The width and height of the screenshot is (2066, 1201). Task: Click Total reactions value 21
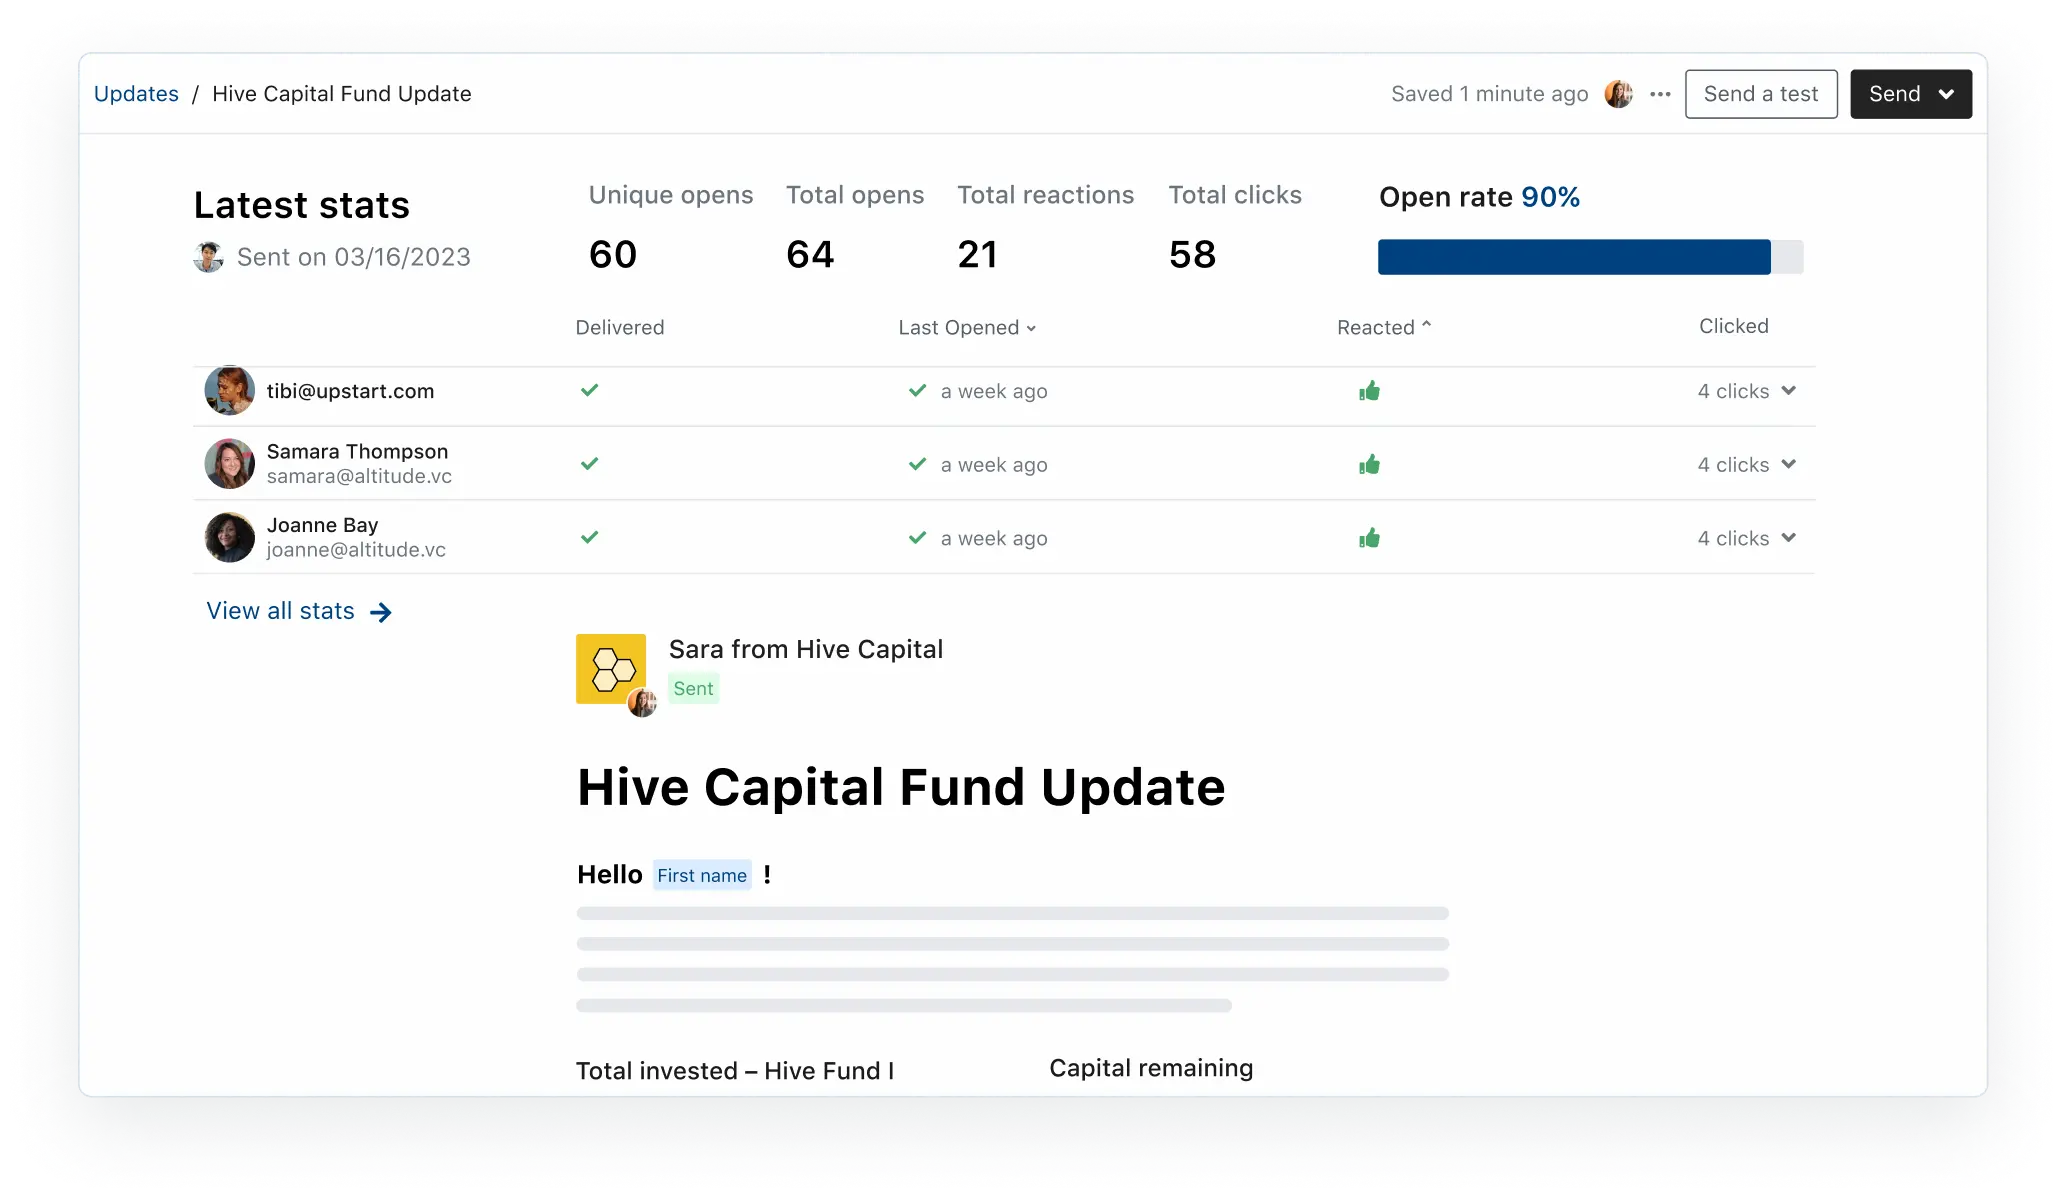point(976,254)
